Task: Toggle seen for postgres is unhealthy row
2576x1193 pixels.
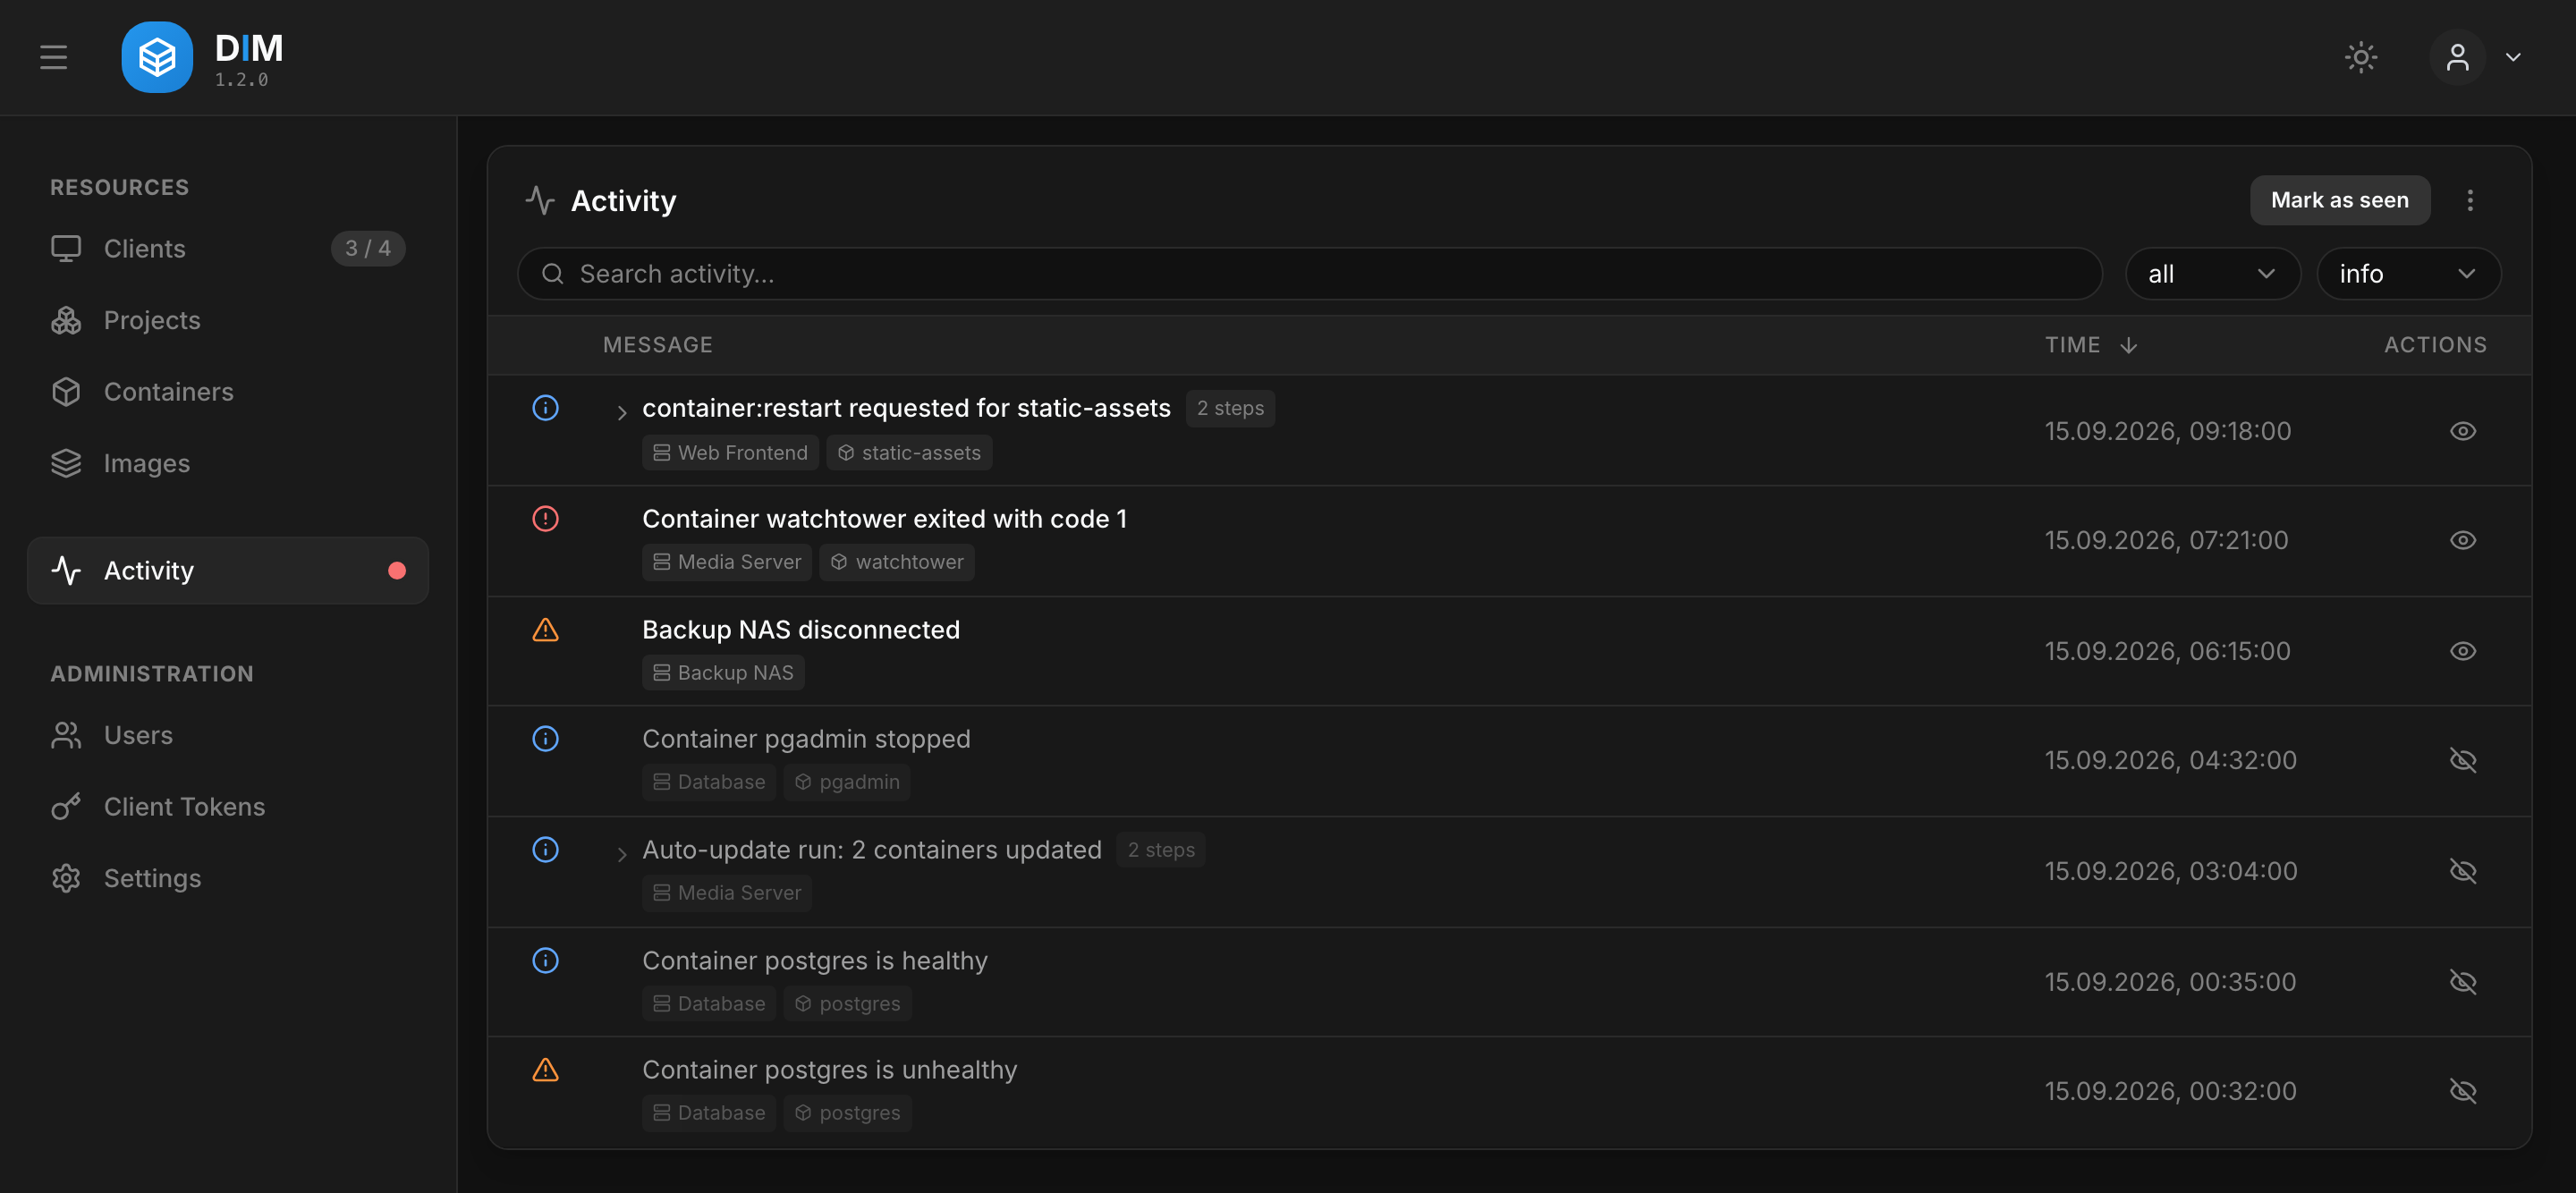Action: pyautogui.click(x=2462, y=1091)
